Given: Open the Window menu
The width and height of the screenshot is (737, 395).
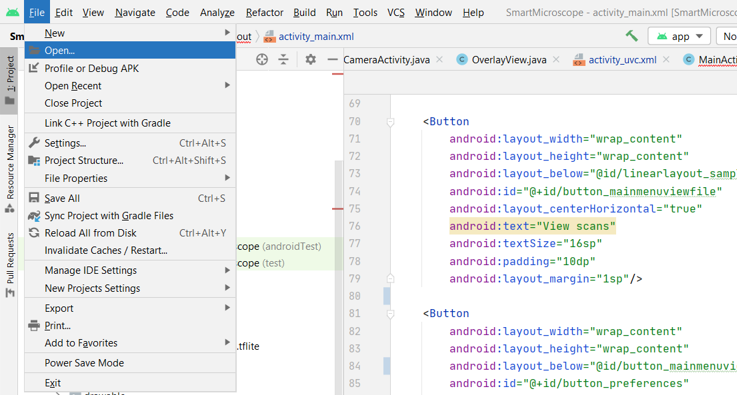Looking at the screenshot, I should click(x=433, y=12).
